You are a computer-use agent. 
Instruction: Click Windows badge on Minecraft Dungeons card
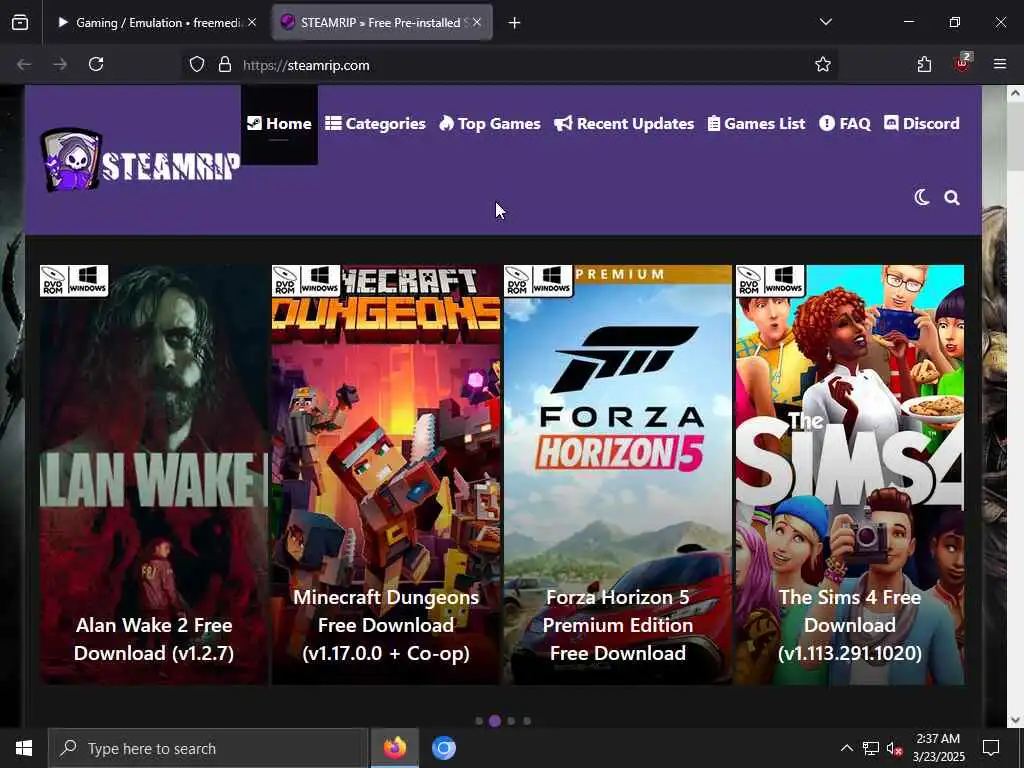[320, 281]
